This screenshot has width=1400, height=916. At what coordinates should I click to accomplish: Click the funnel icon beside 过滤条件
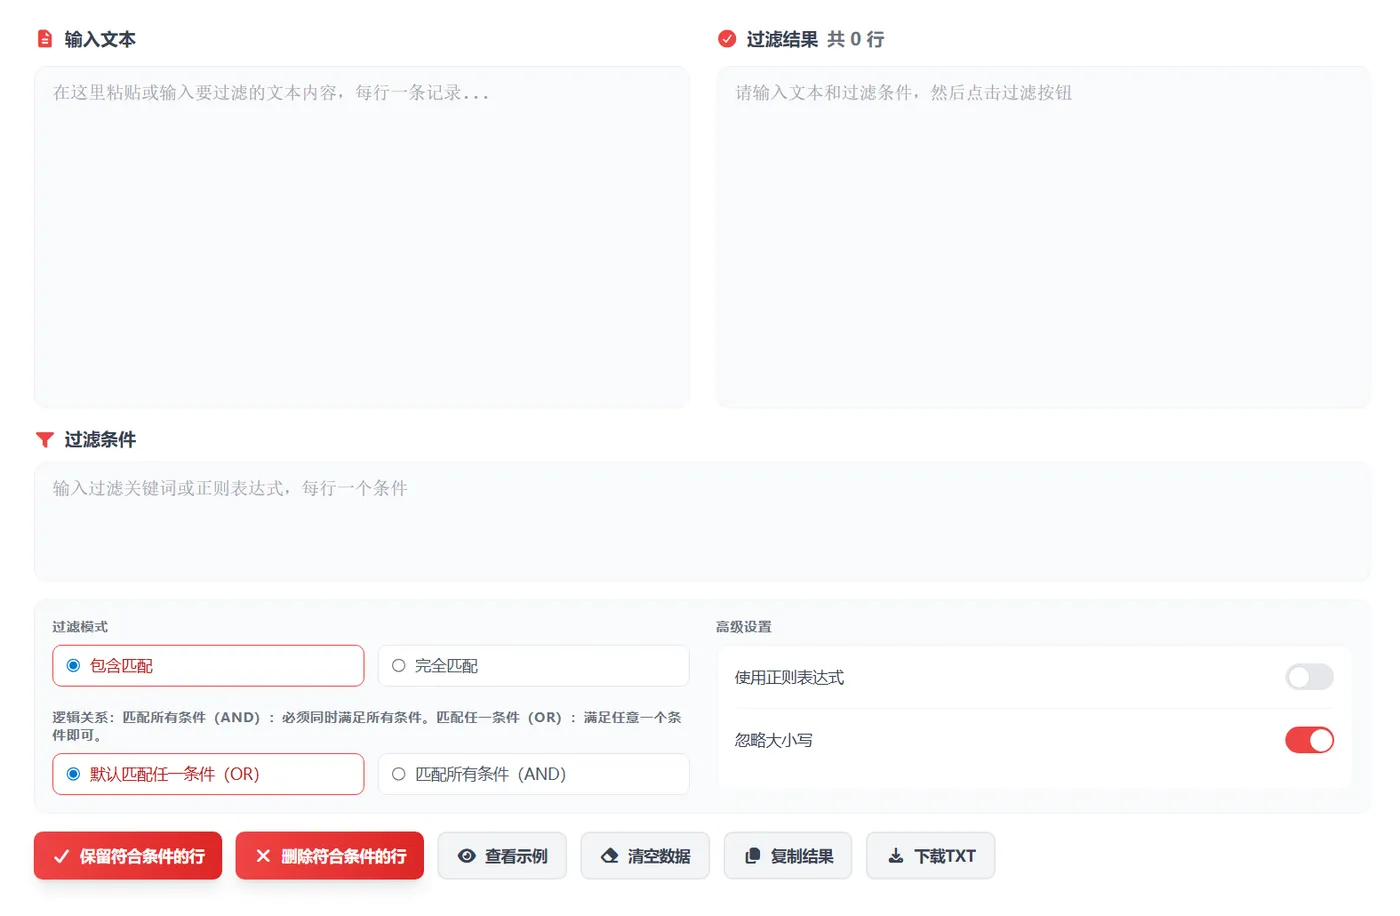coord(44,439)
